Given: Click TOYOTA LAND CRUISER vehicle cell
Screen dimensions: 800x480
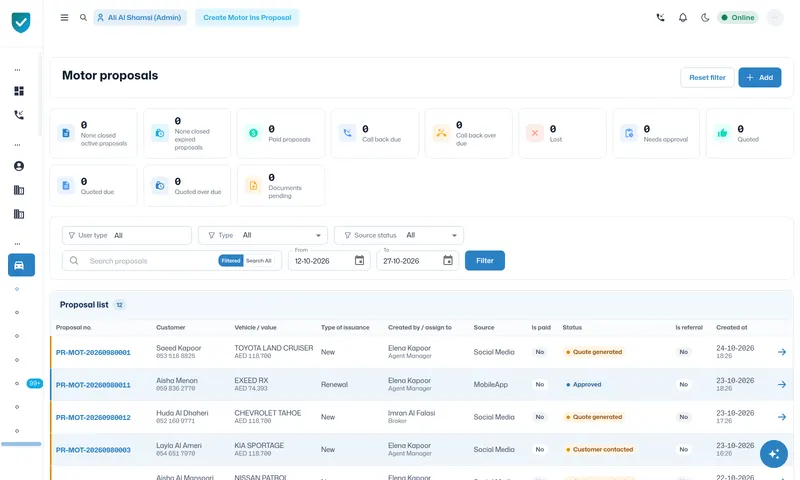Looking at the screenshot, I should pos(273,351).
